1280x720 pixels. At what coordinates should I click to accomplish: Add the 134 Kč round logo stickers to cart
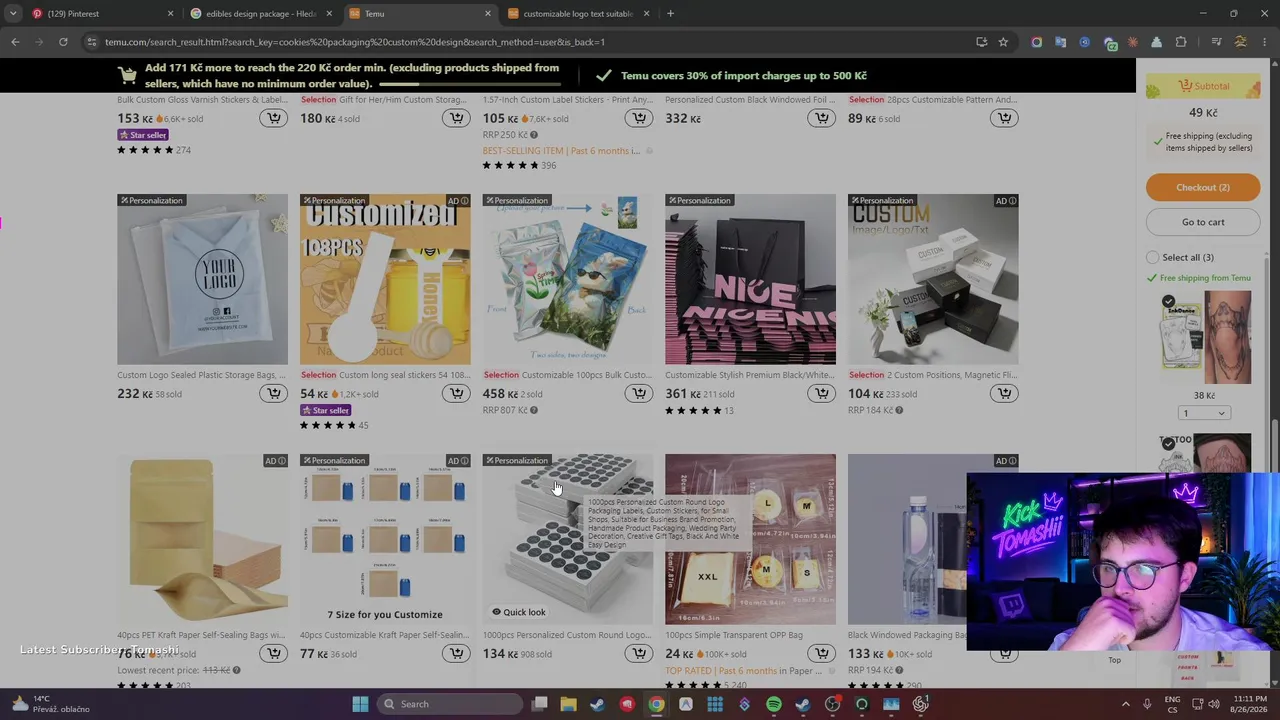[639, 654]
